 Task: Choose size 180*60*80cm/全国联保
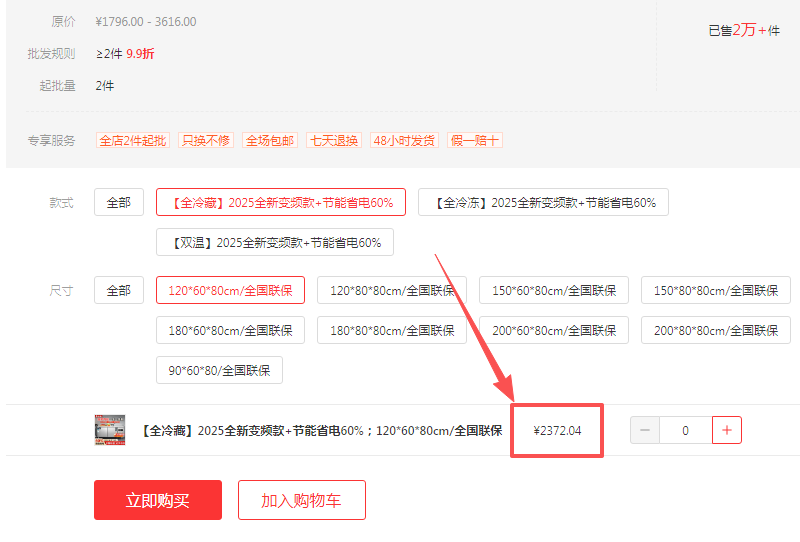tap(230, 330)
